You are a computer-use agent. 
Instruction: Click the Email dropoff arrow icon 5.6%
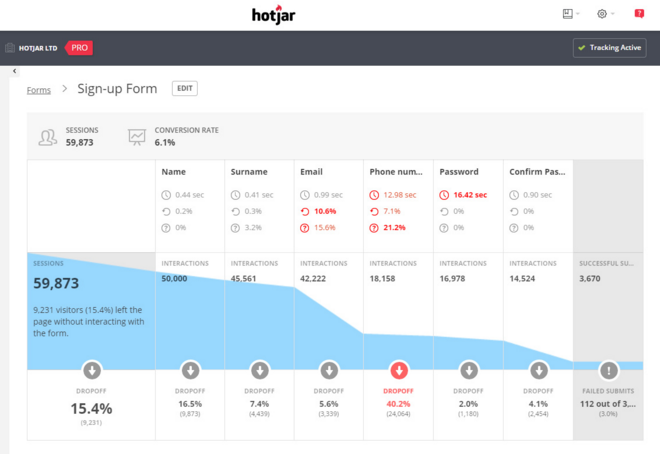329,370
